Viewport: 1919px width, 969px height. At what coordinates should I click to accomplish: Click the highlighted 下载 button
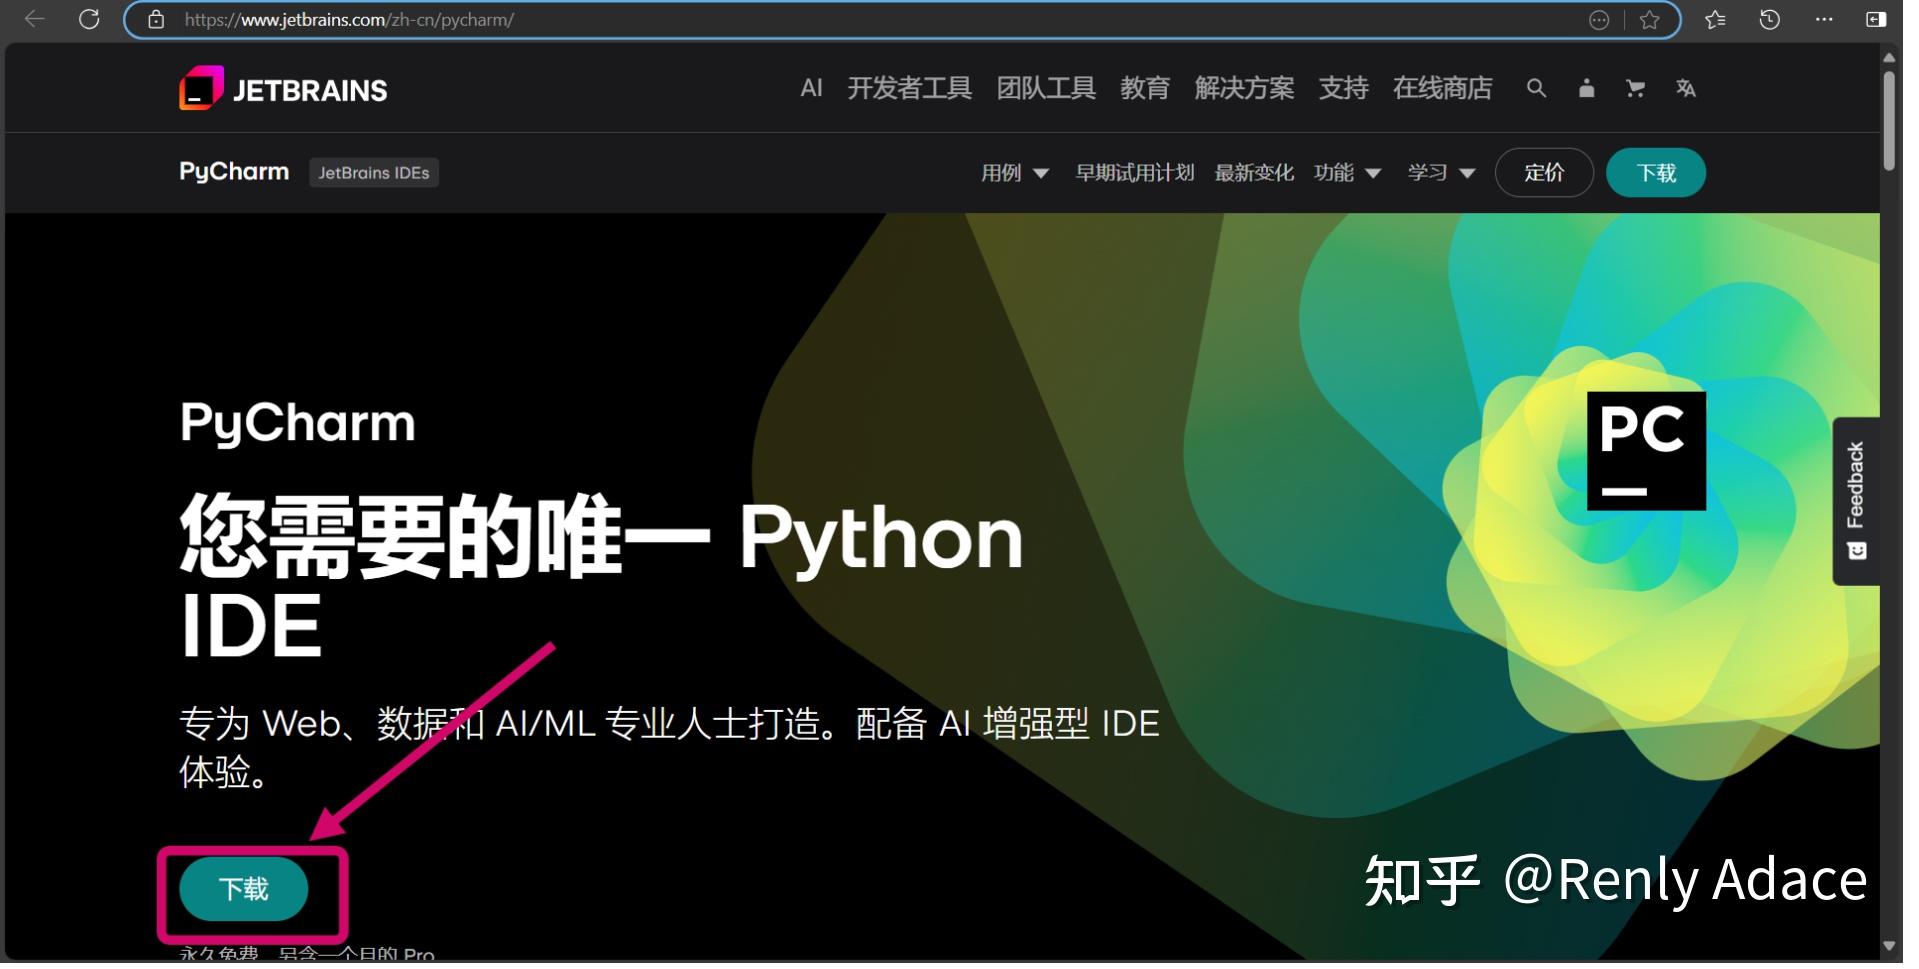(243, 889)
